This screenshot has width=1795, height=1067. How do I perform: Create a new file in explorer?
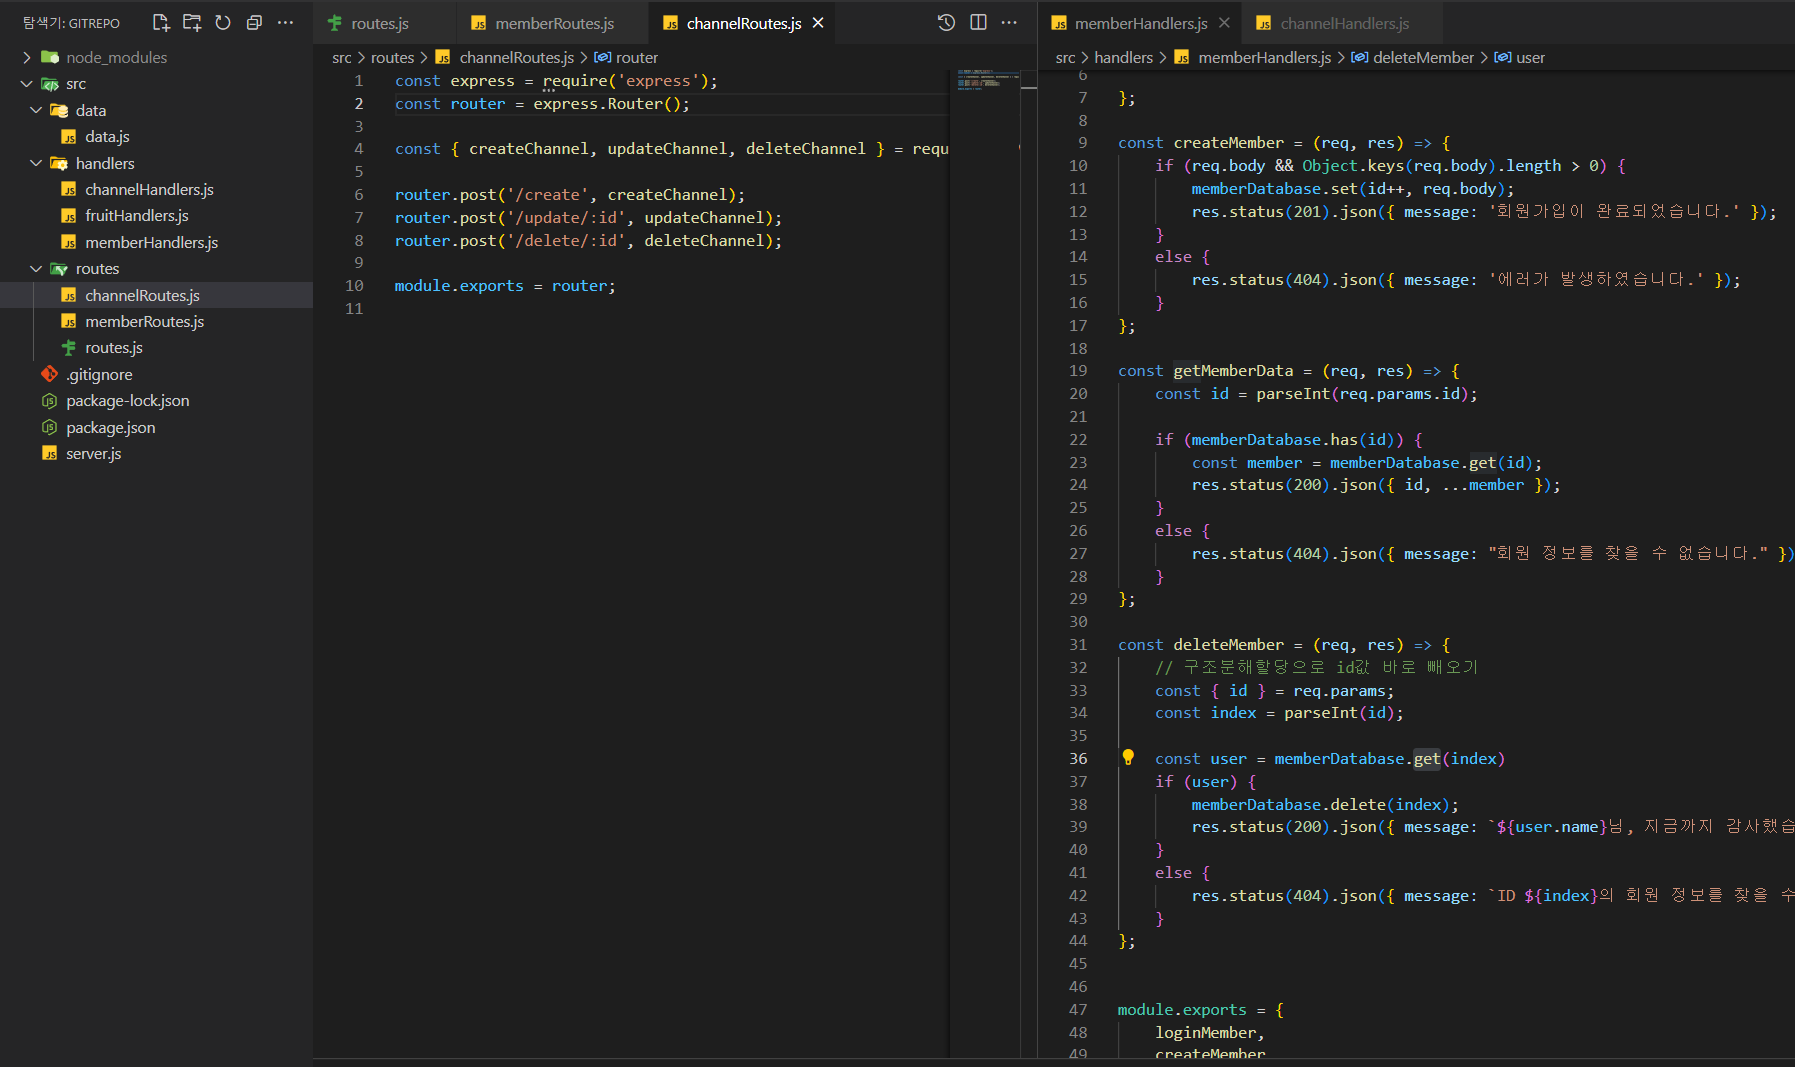pyautogui.click(x=161, y=22)
